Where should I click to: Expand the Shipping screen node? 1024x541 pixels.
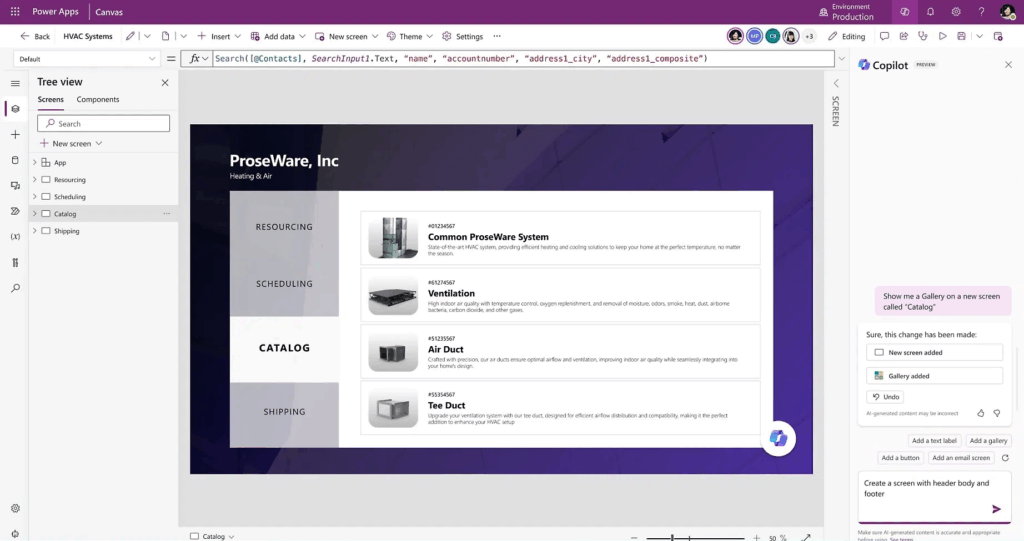coord(35,231)
